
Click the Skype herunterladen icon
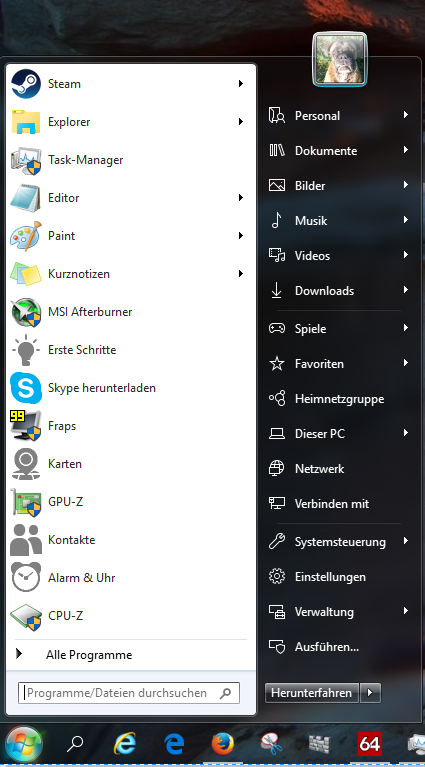(x=26, y=388)
